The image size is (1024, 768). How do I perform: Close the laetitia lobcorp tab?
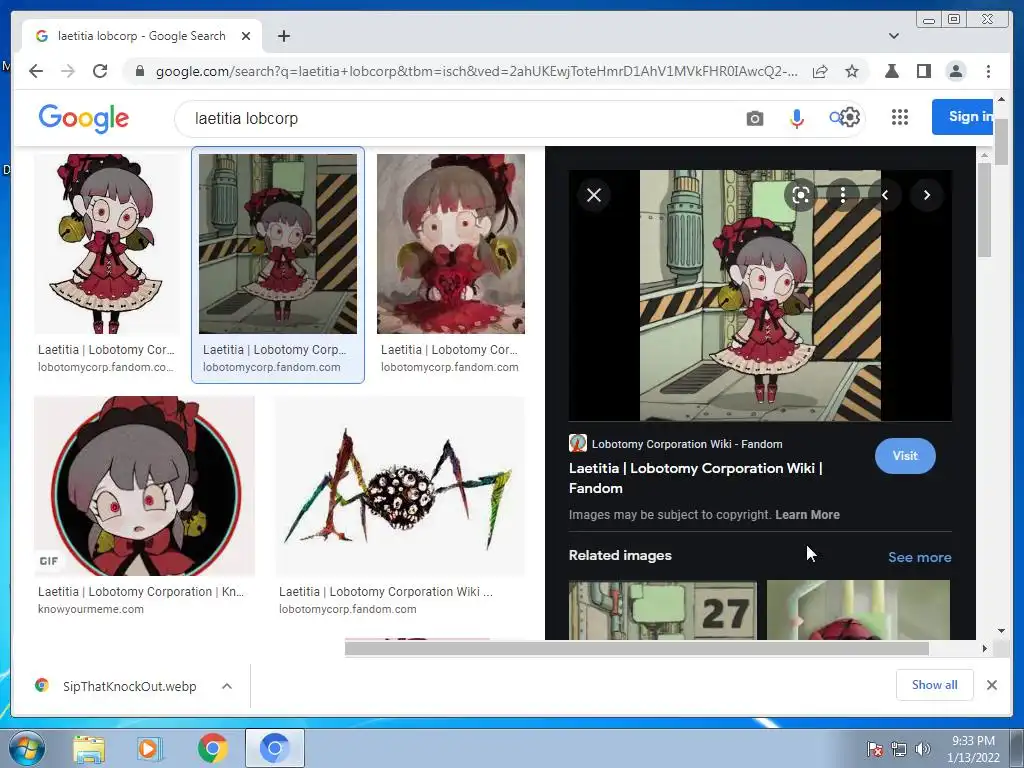[x=246, y=36]
